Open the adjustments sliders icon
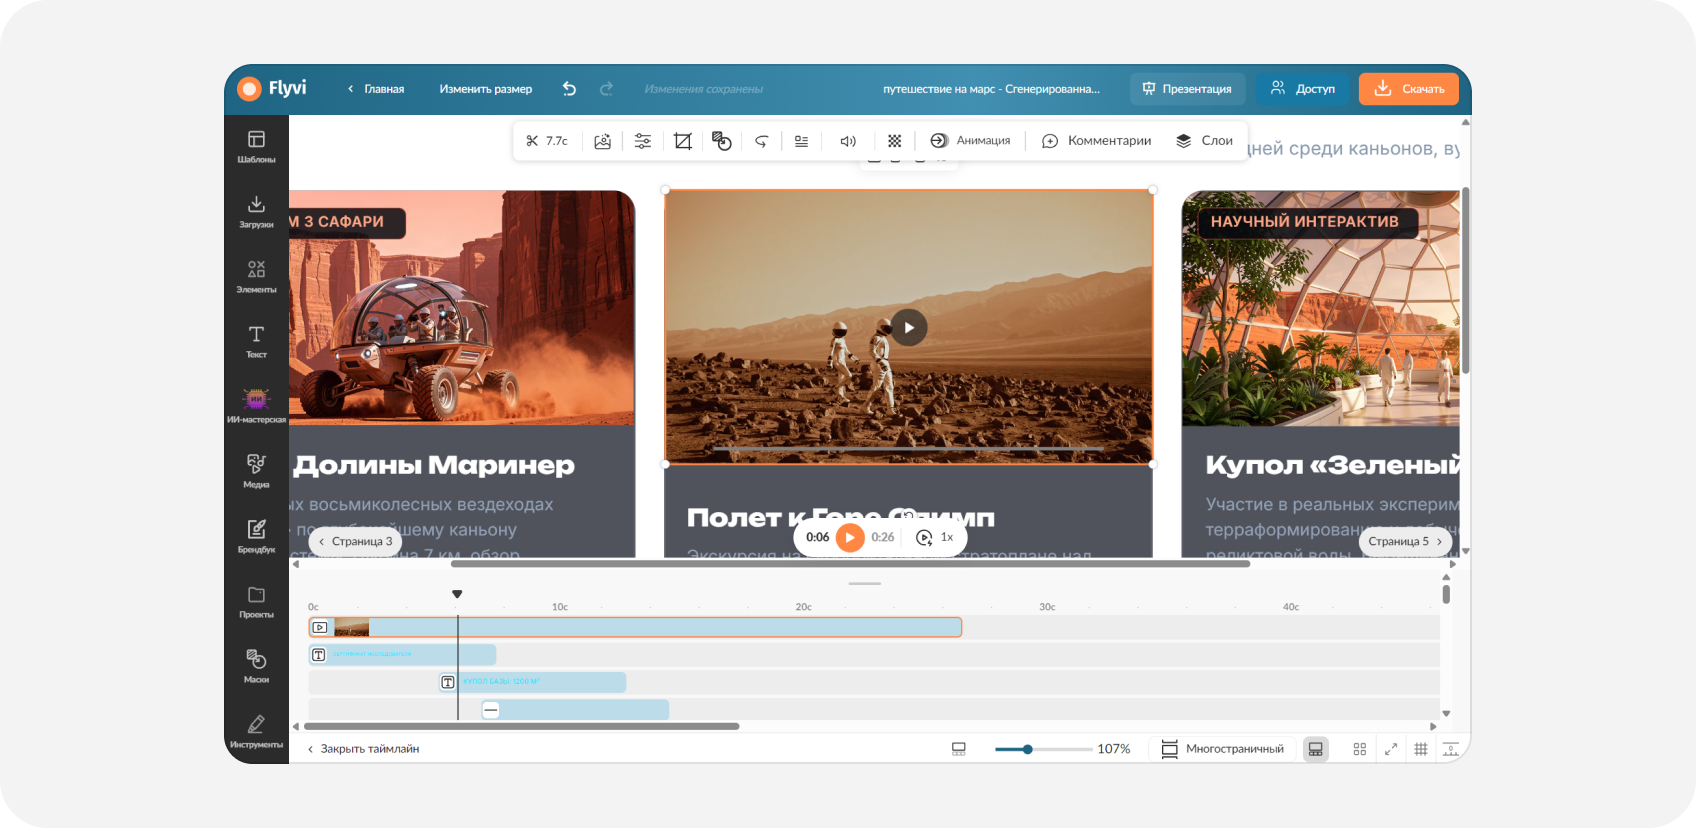 tap(643, 141)
